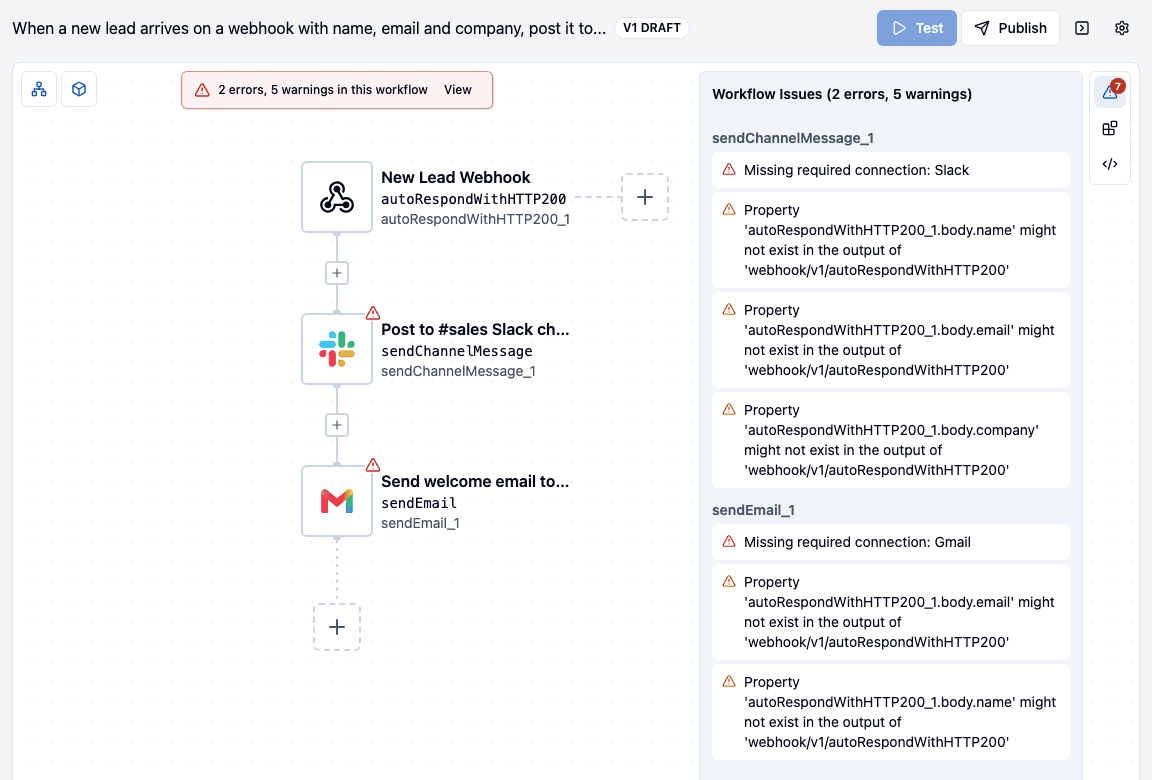Add a step after the Gmail node
The image size is (1152, 780).
[336, 627]
